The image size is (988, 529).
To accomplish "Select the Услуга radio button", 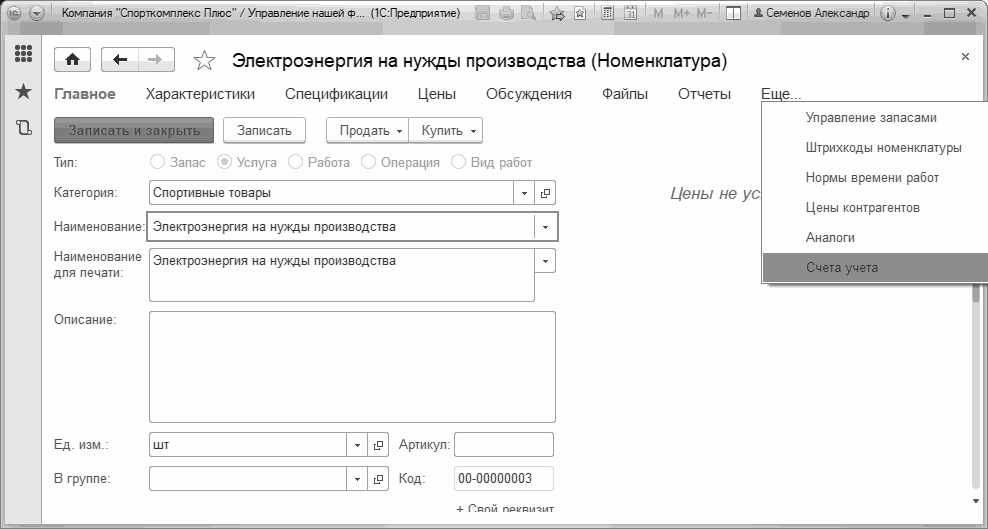I will coord(224,162).
